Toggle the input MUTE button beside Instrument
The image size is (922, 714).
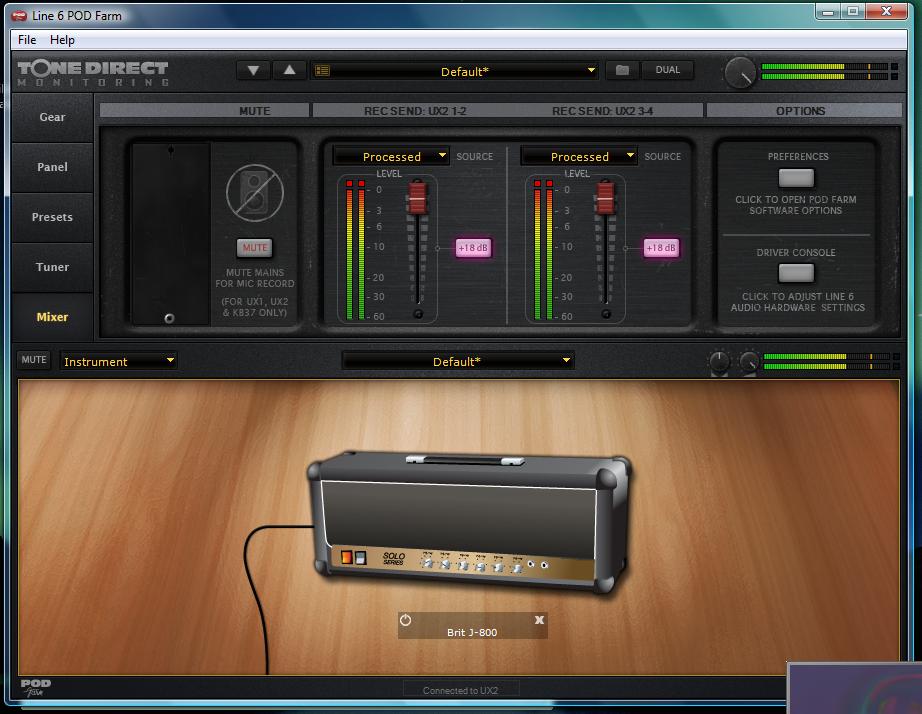point(34,359)
